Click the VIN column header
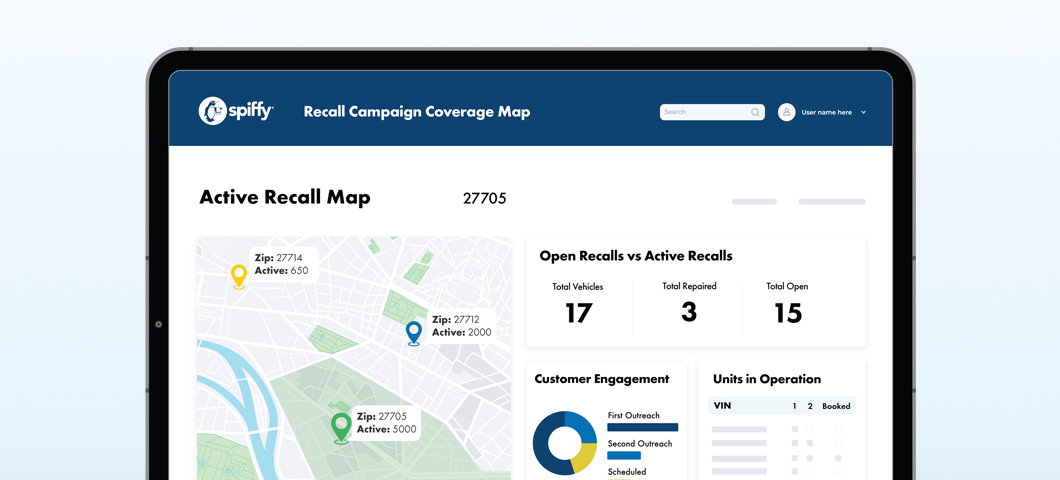Viewport: 1060px width, 480px height. [x=722, y=406]
